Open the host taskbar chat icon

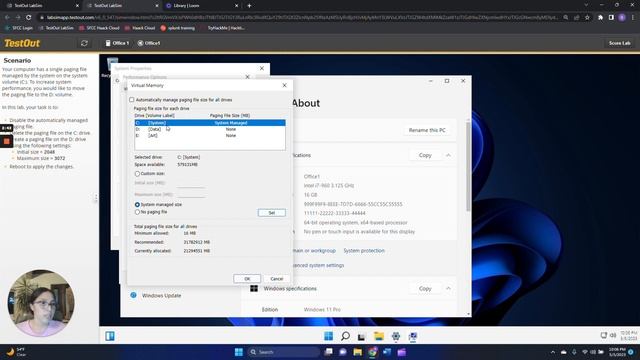pos(343,352)
